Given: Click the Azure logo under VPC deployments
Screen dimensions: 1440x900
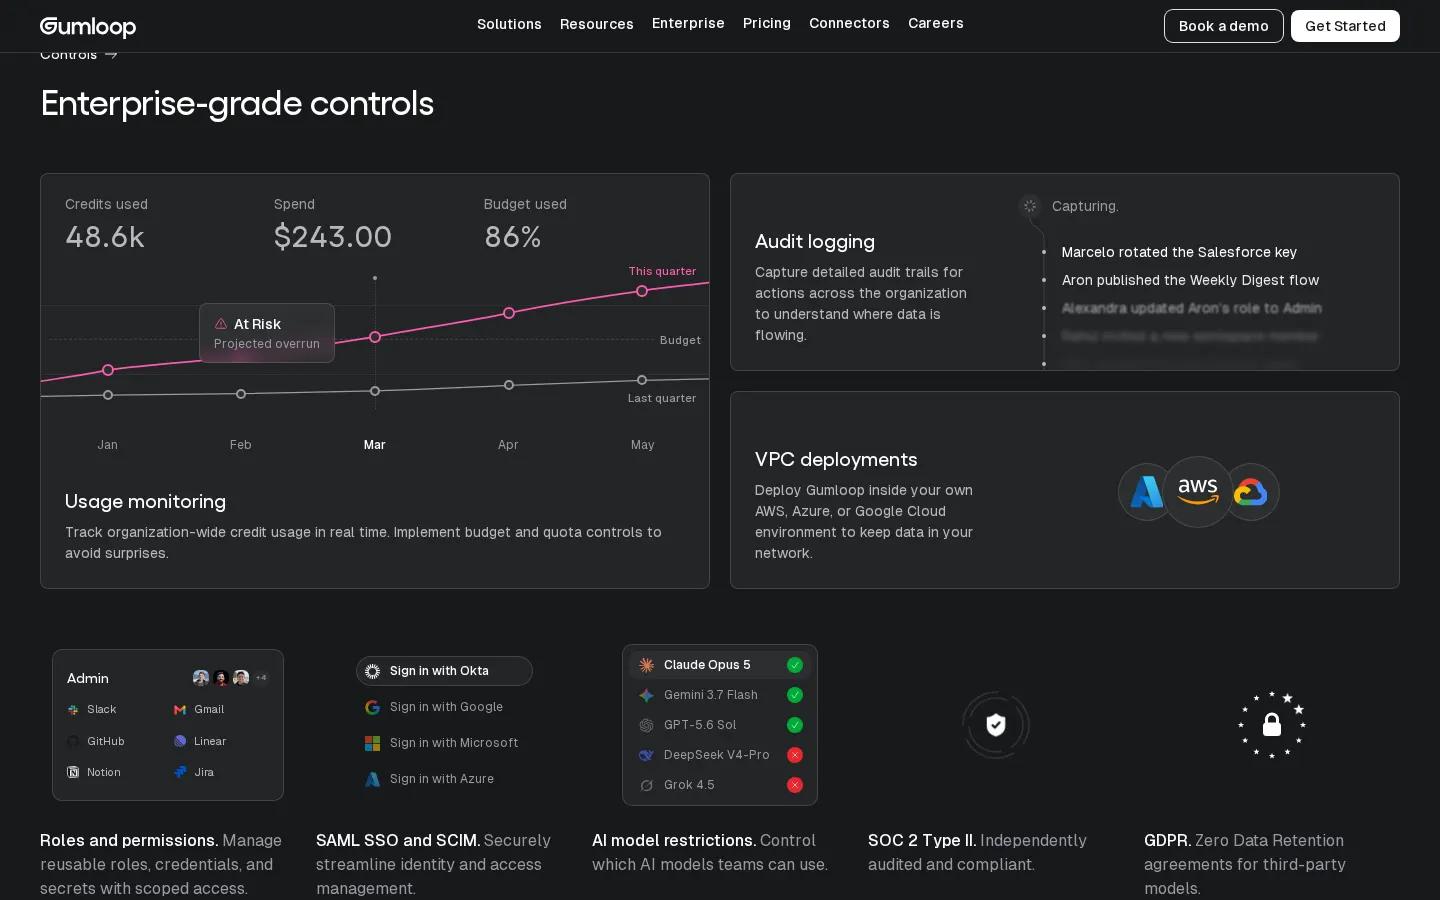Looking at the screenshot, I should tap(1146, 492).
